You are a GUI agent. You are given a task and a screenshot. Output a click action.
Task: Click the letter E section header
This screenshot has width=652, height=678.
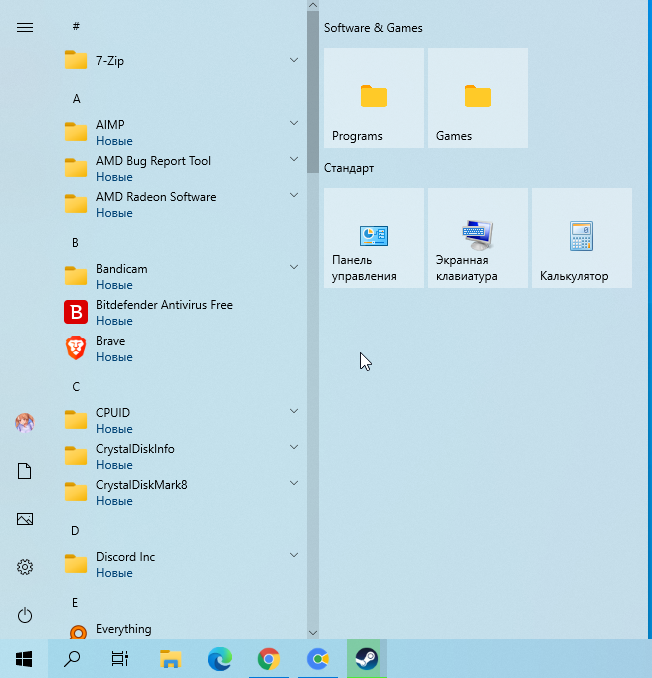click(75, 603)
